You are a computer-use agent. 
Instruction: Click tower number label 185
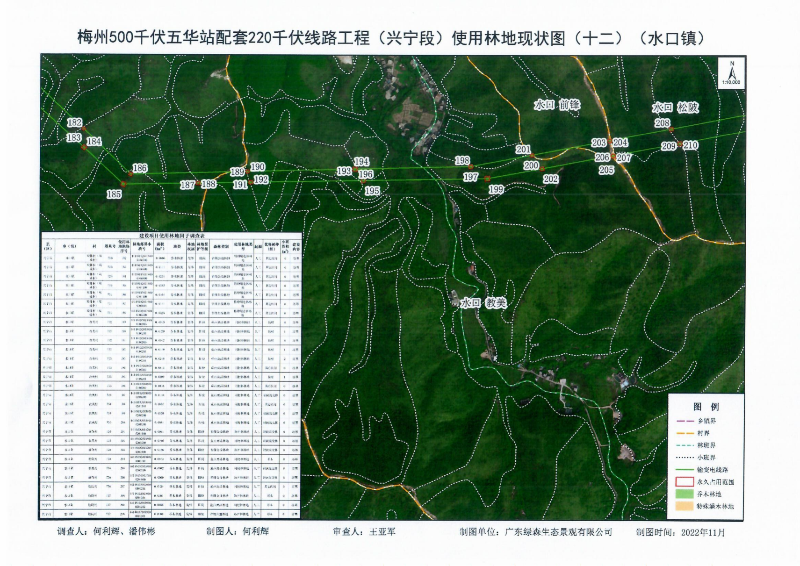(x=114, y=193)
